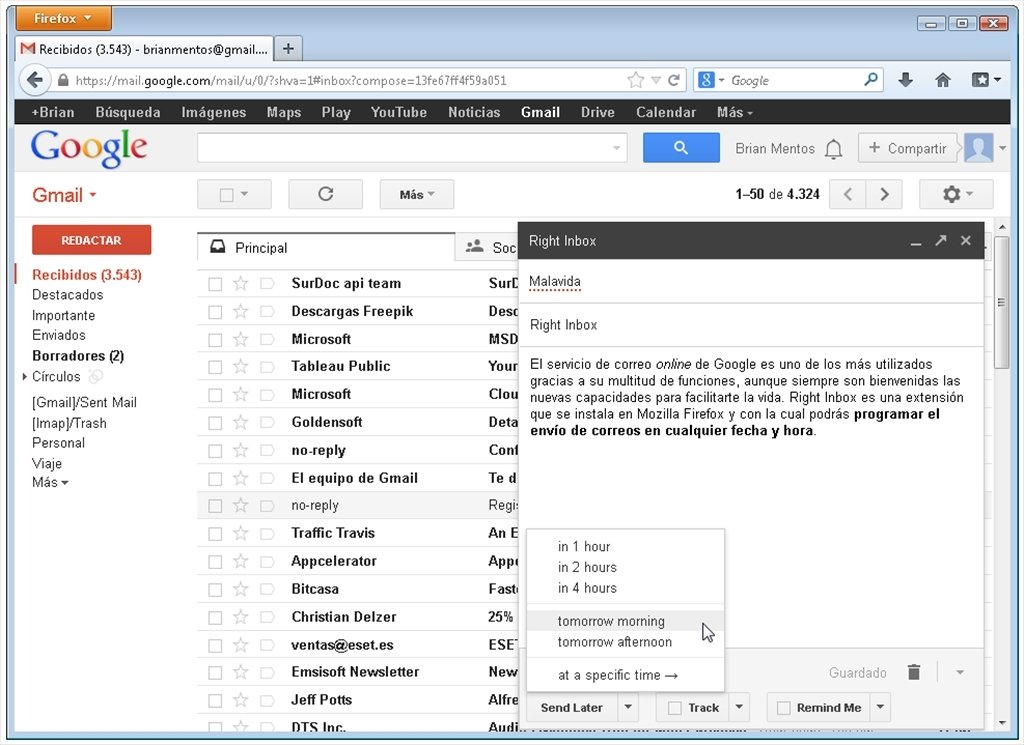
Task: Check the Christian Delzer message
Action: tap(215, 618)
